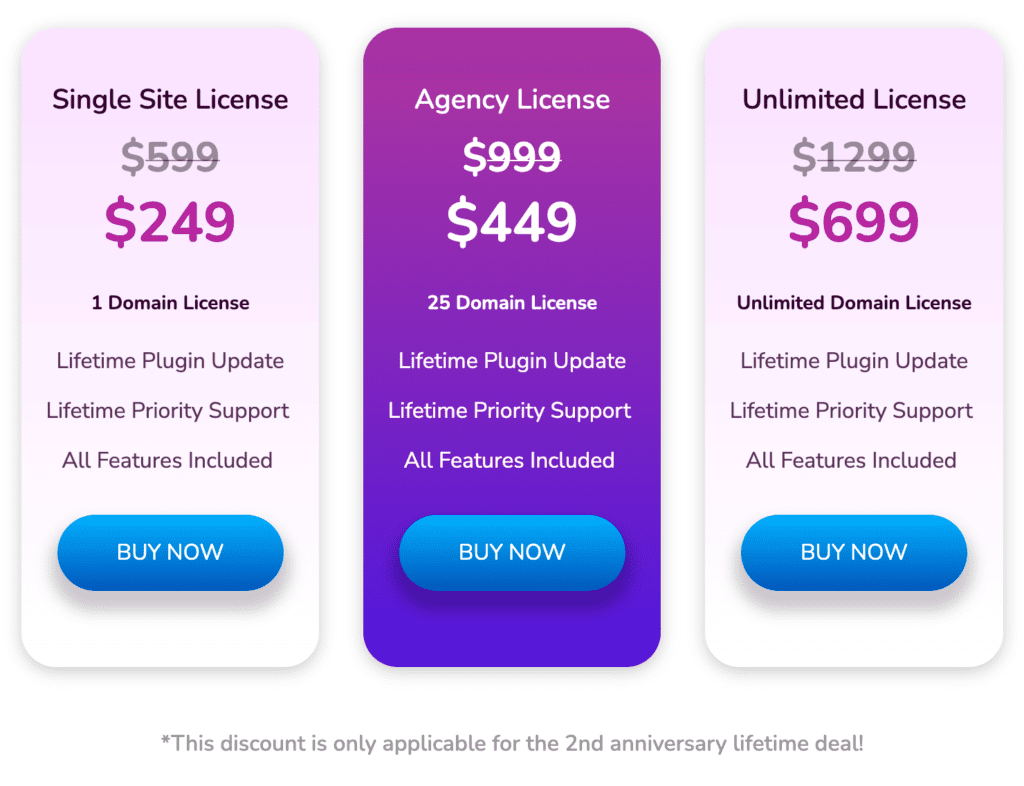Click Lifetime Priority Support in Single Site card
Screen dimensions: 1024x786
point(168,411)
